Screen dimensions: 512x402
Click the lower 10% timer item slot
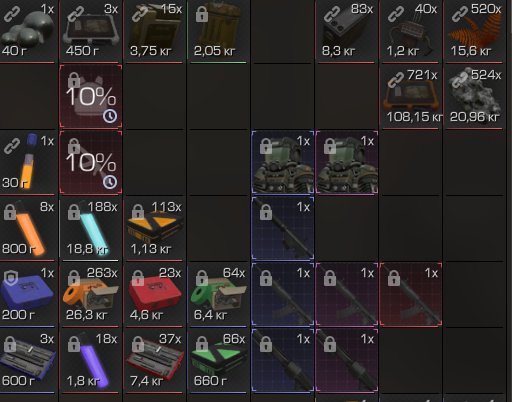point(91,162)
